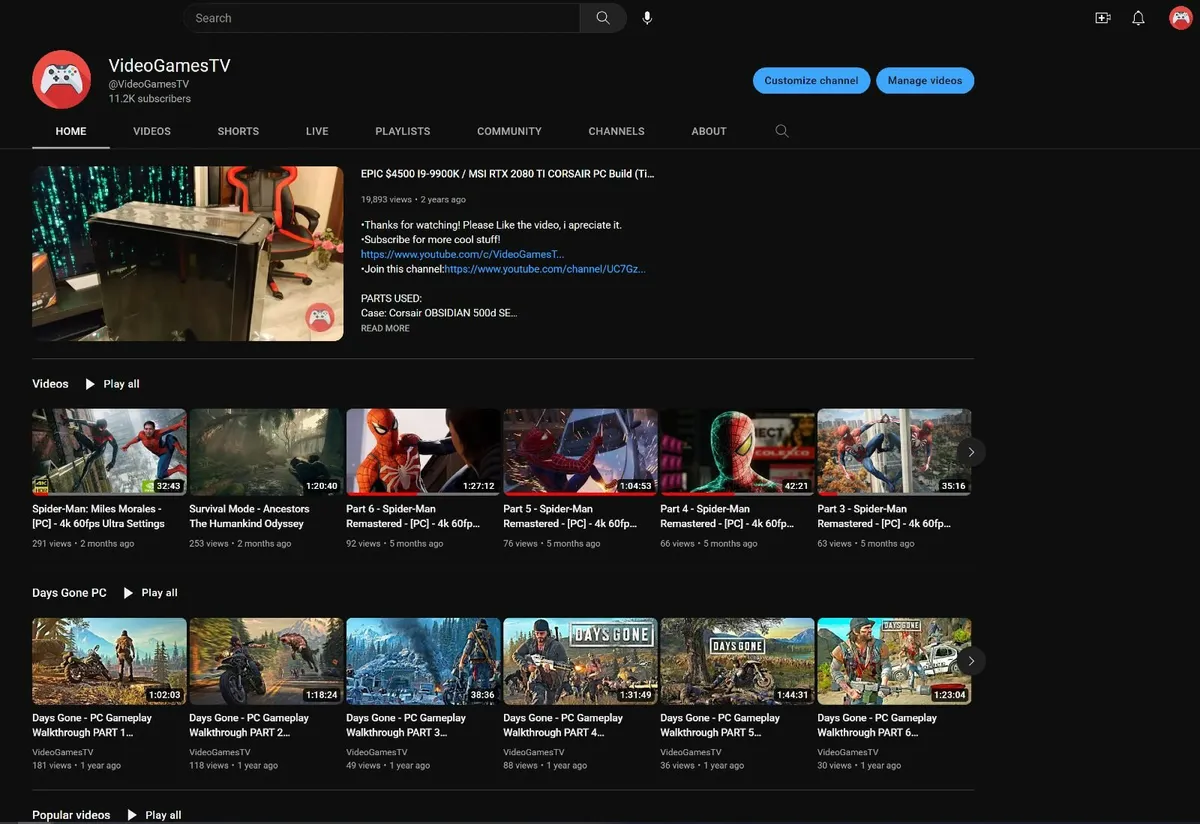The width and height of the screenshot is (1200, 824).
Task: Switch to the VIDEOS tab
Action: point(152,131)
